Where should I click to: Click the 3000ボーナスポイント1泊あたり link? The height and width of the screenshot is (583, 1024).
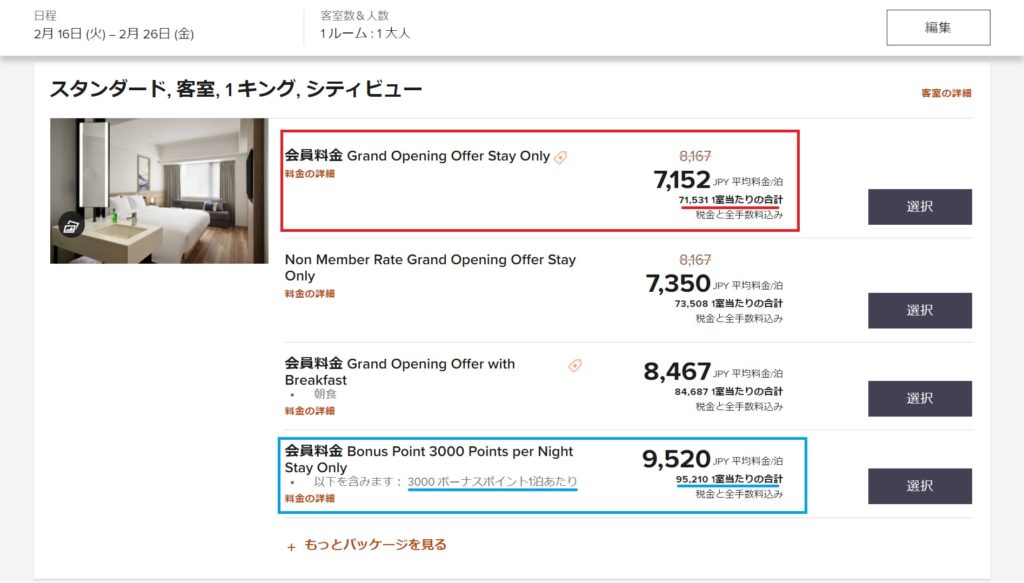tap(492, 482)
